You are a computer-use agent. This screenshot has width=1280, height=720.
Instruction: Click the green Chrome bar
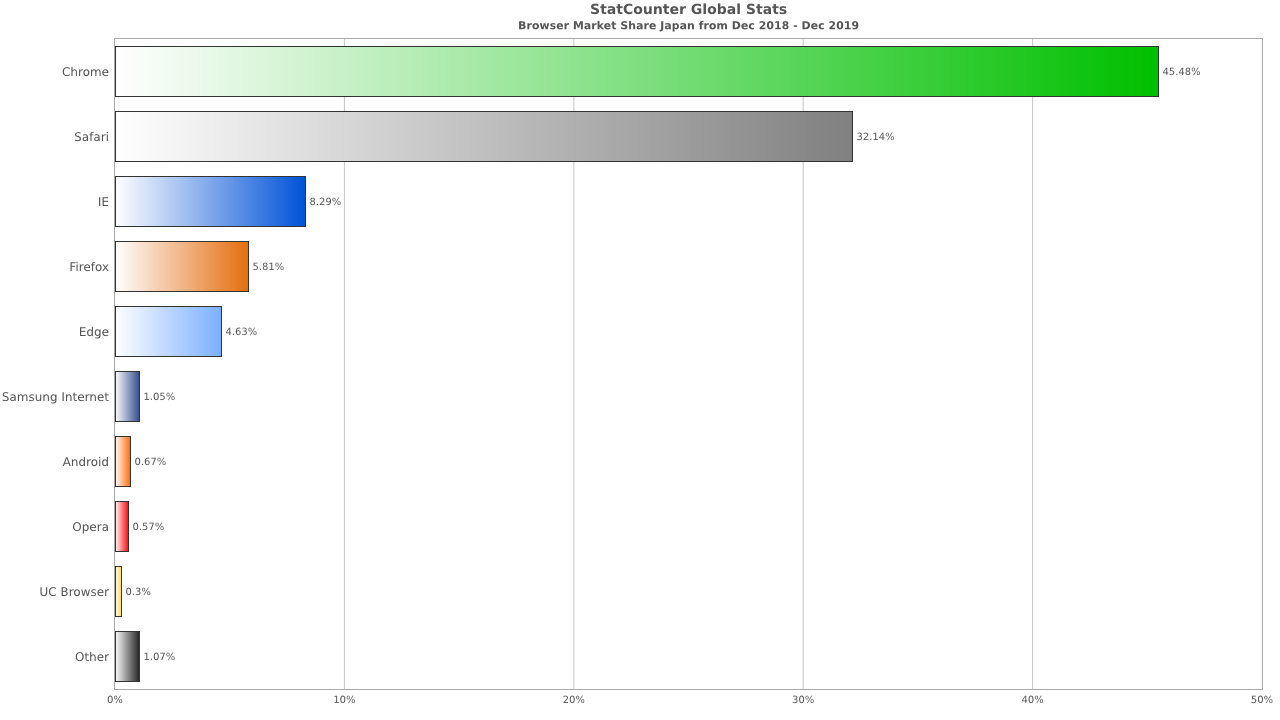(637, 71)
